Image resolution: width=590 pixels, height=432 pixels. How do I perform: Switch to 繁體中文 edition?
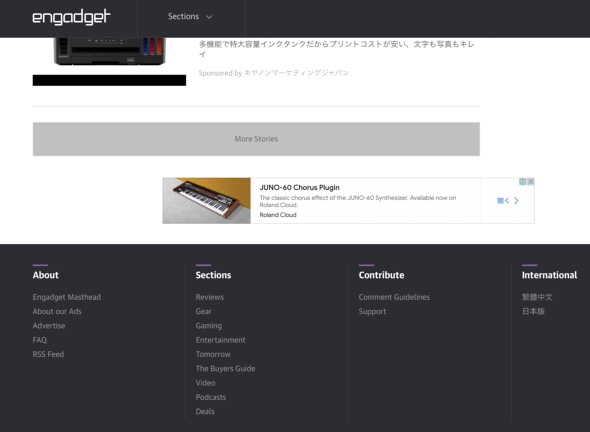coord(537,297)
